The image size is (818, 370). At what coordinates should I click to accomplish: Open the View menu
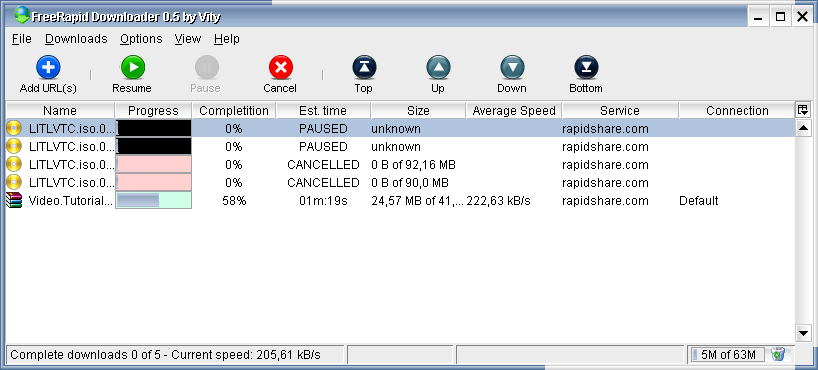point(188,39)
